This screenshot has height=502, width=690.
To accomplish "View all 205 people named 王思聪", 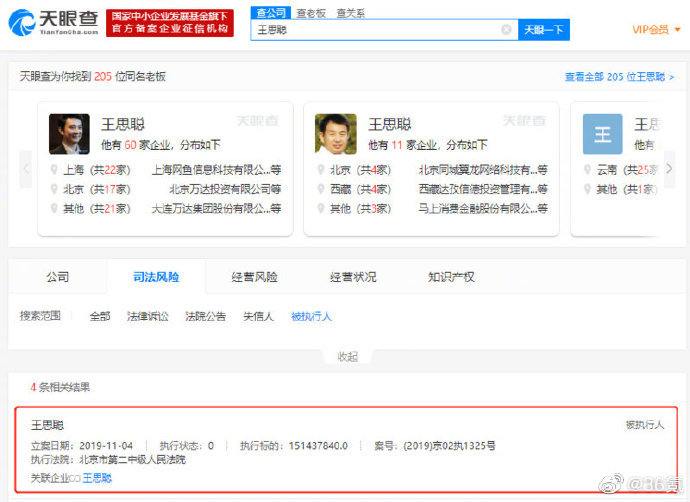I will [619, 77].
